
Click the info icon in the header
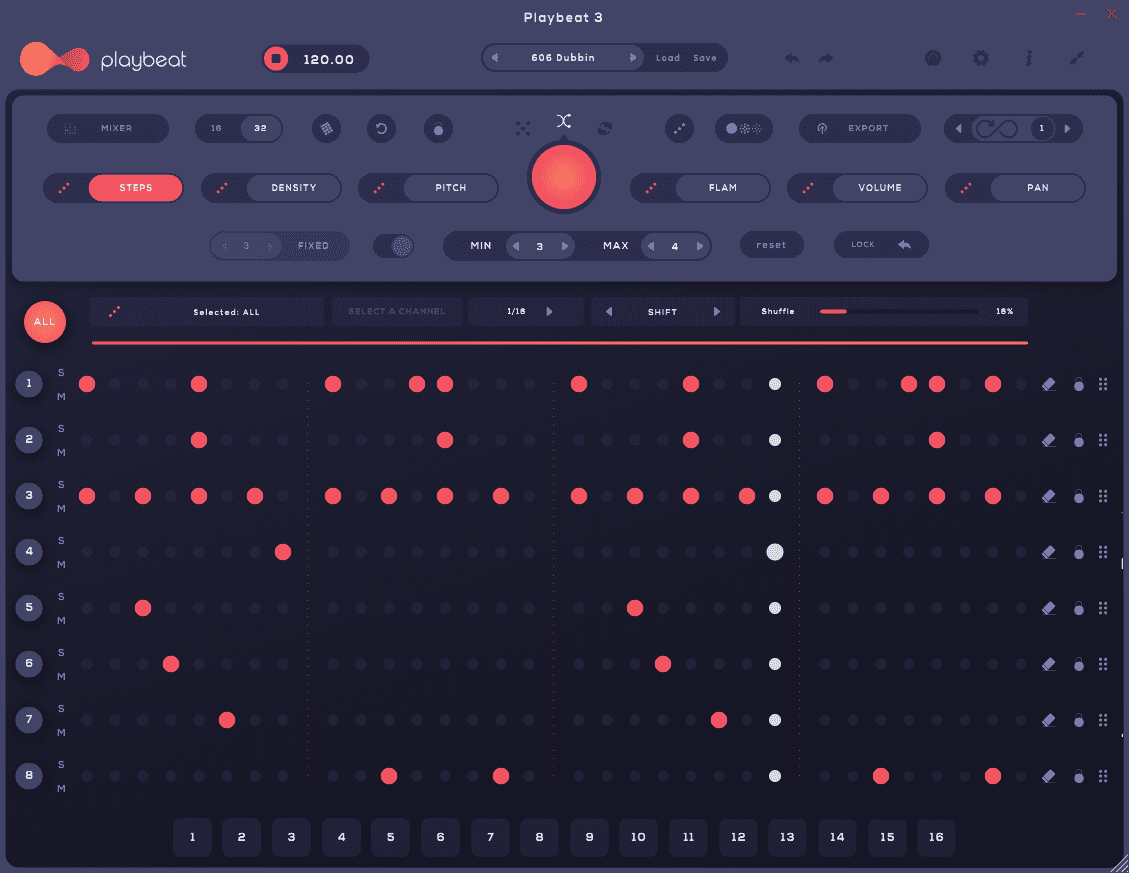click(x=1029, y=59)
